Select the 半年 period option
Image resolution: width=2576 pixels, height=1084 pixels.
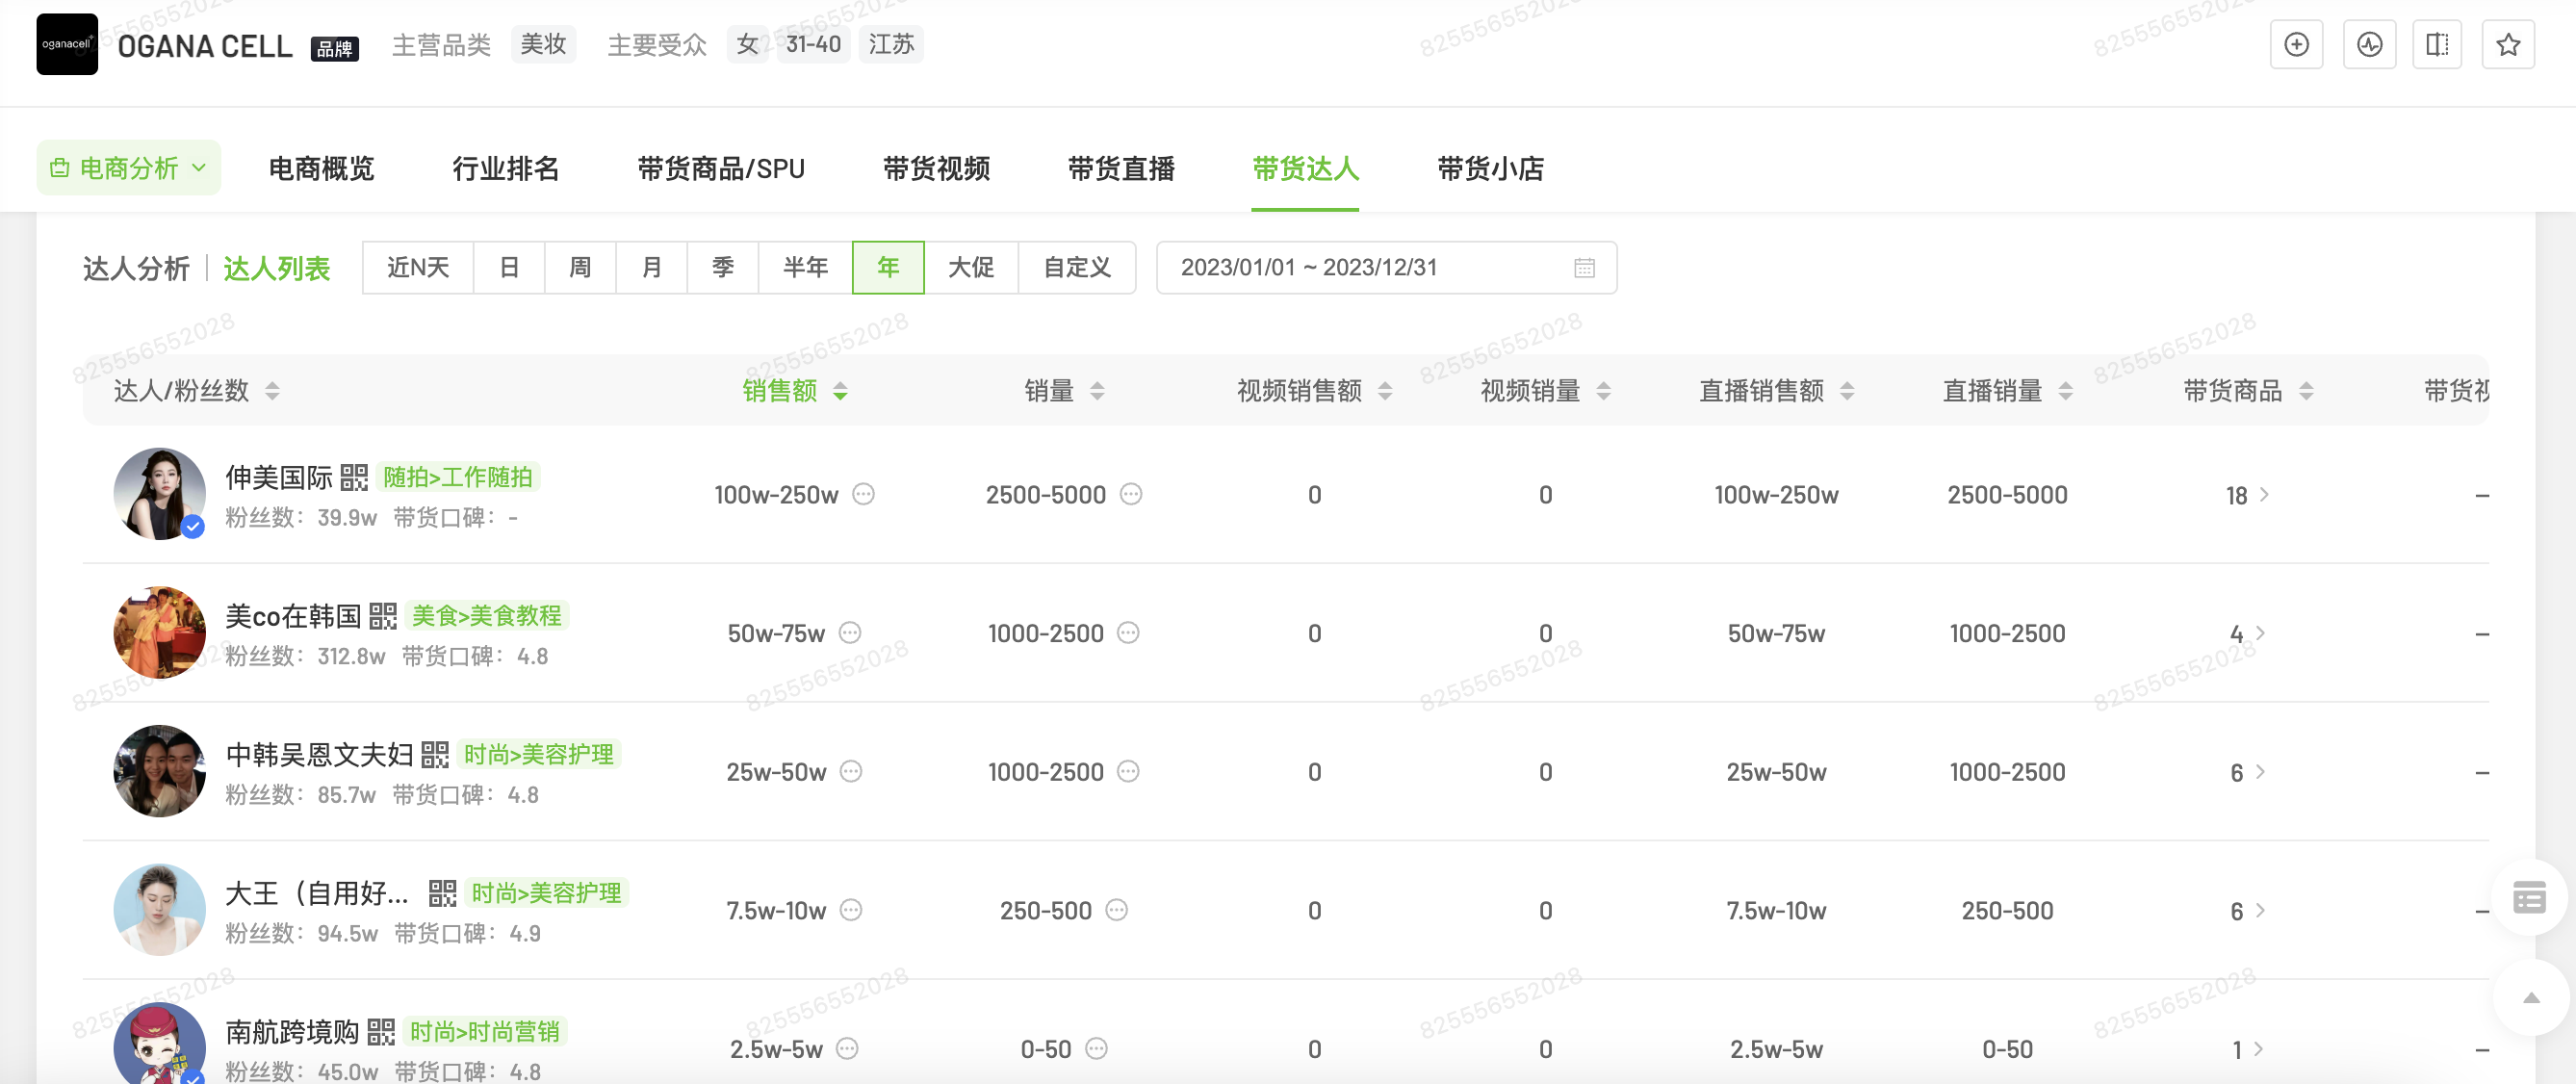pos(805,267)
